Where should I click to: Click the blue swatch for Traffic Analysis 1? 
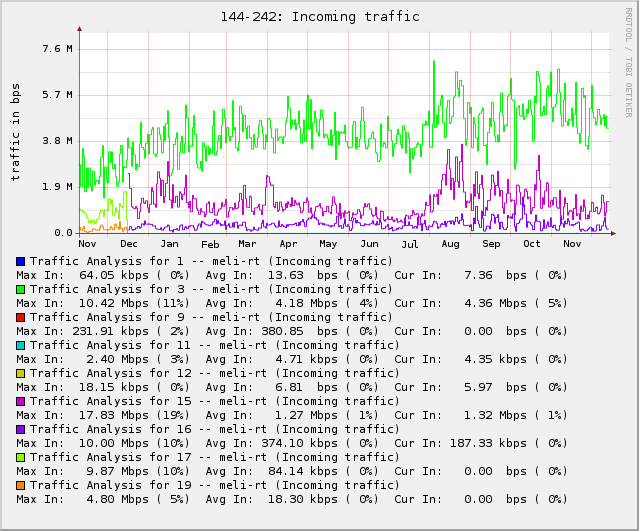[21, 261]
